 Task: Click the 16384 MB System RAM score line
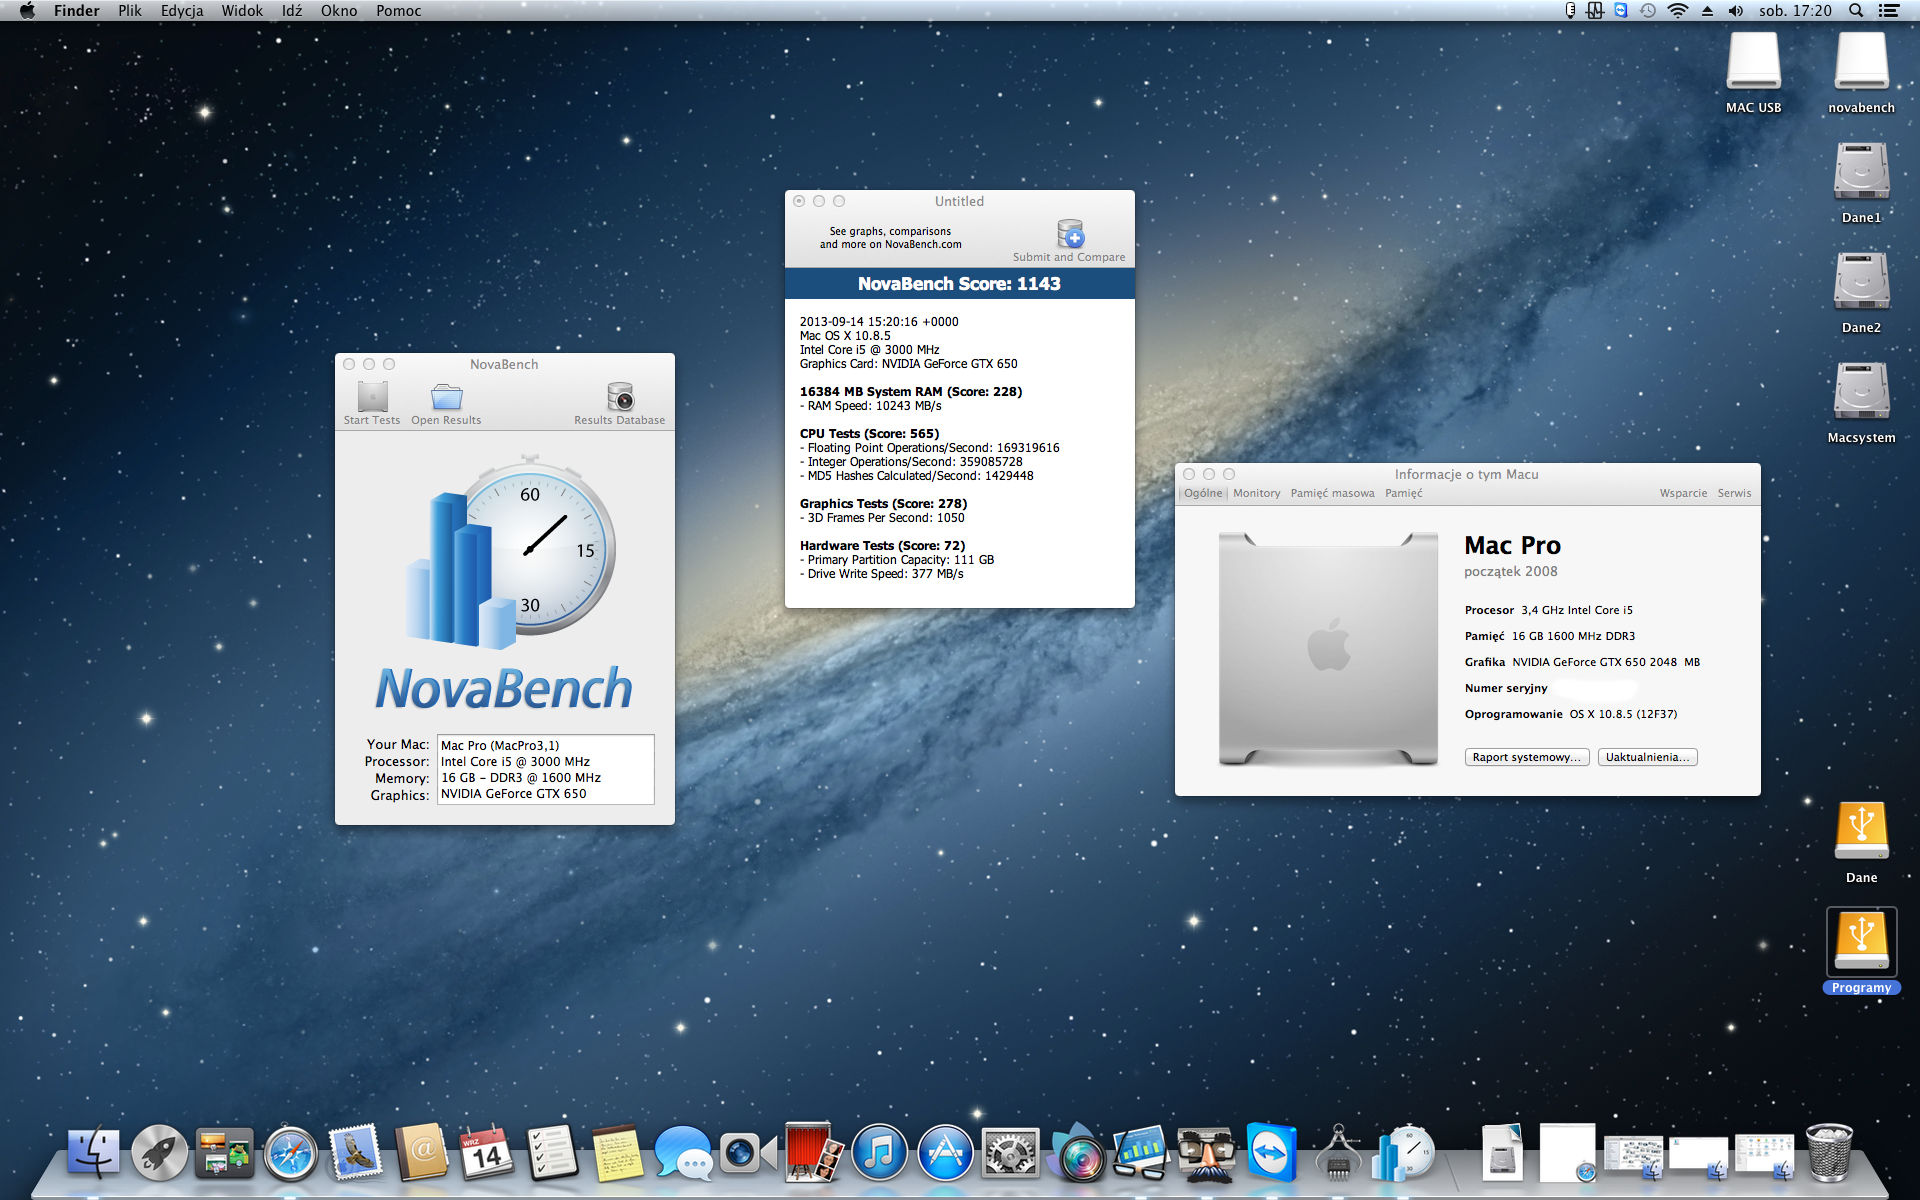click(911, 392)
